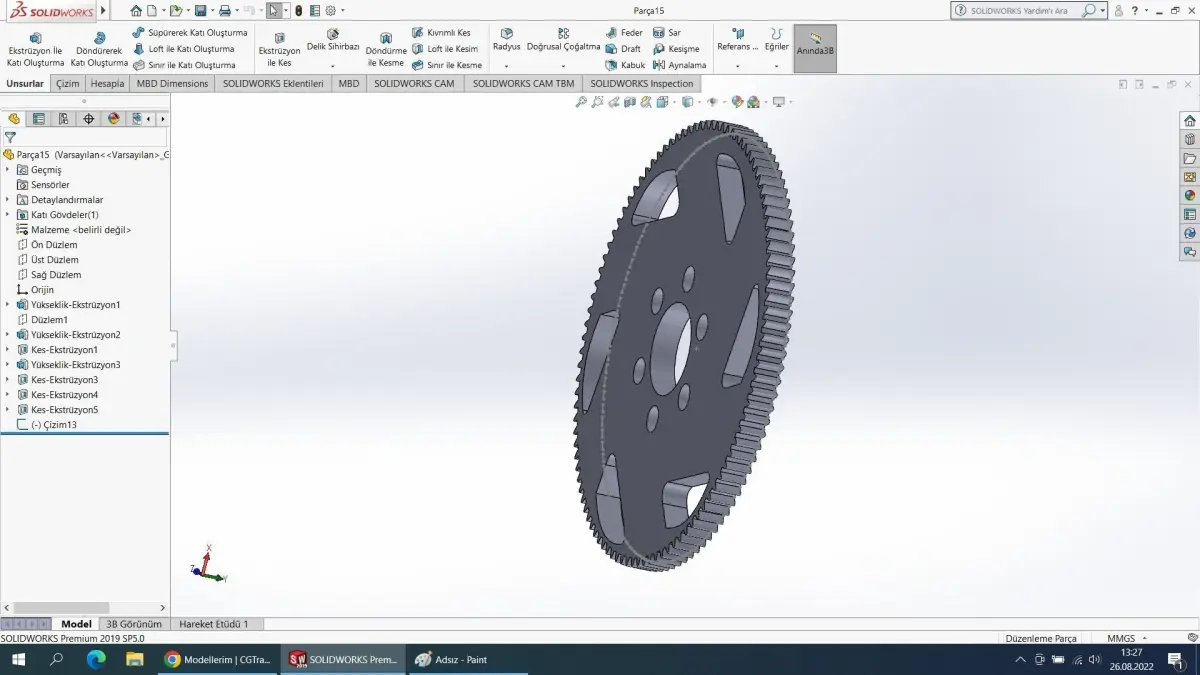Select Sınır ile Katı Oluşturma tool
1200x675 pixels.
point(184,65)
